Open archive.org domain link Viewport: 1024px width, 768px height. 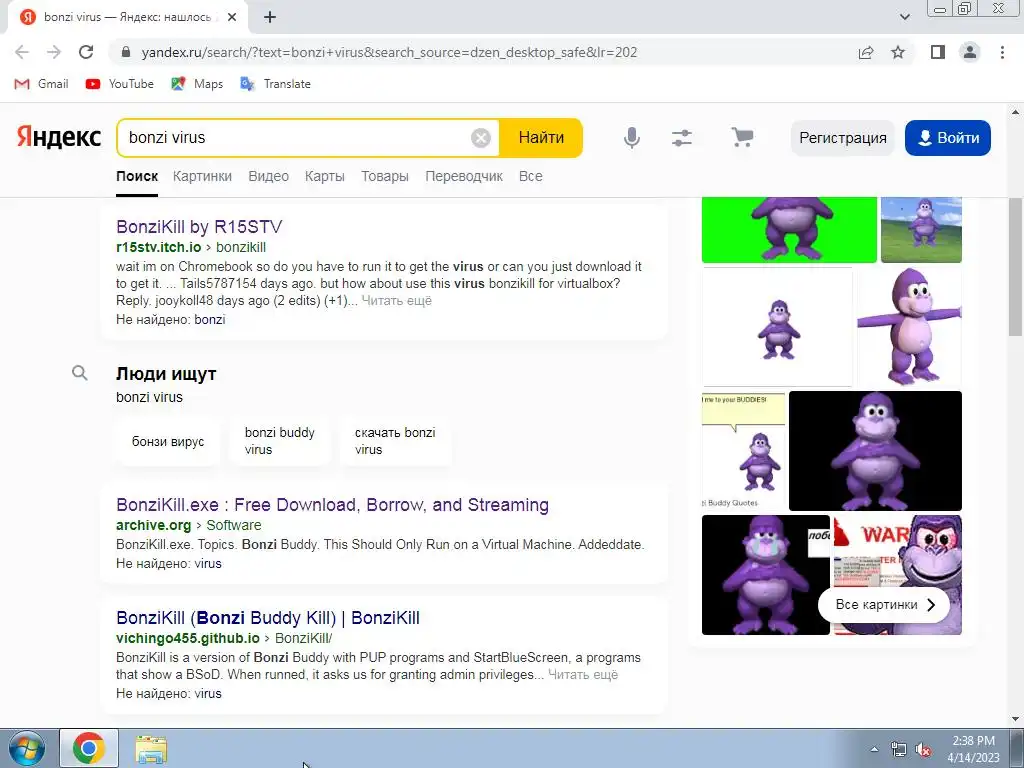153,525
